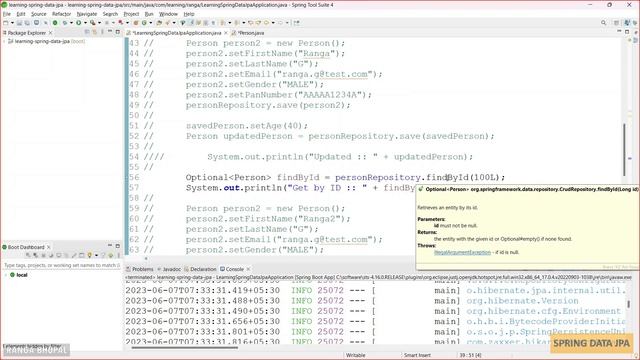
Task: Close the LearningSpringDataJpaApplication.java tab
Action: point(226,33)
